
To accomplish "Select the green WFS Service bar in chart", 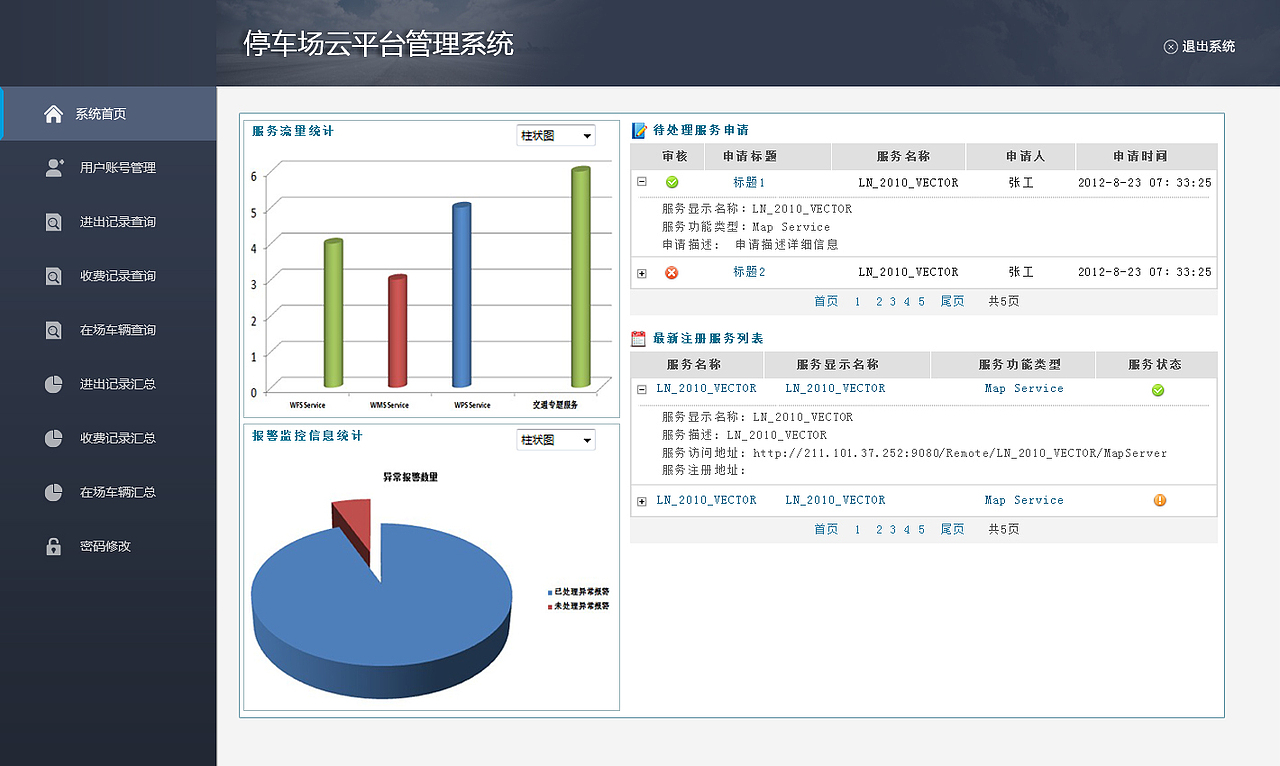I will [333, 313].
